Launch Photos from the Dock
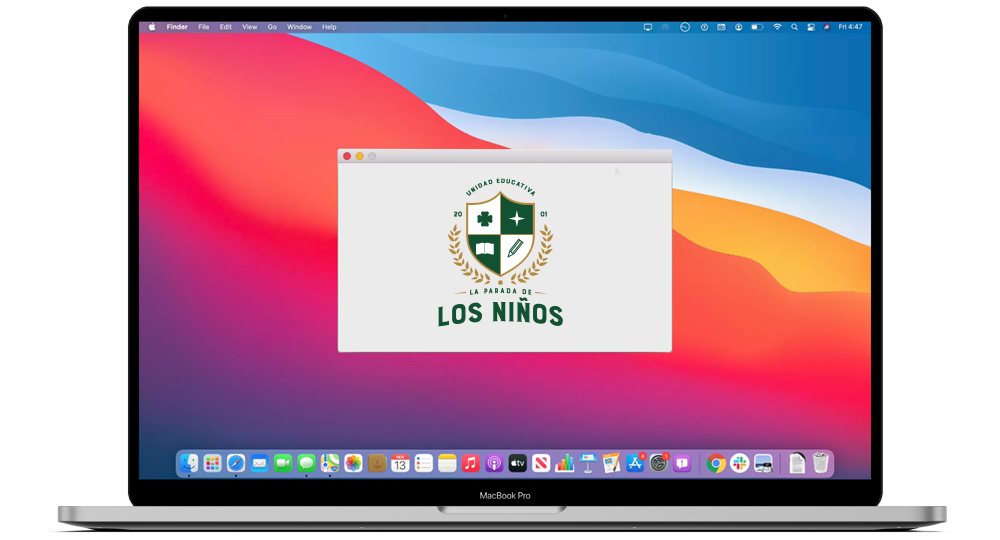The width and height of the screenshot is (1000, 540). (x=353, y=463)
